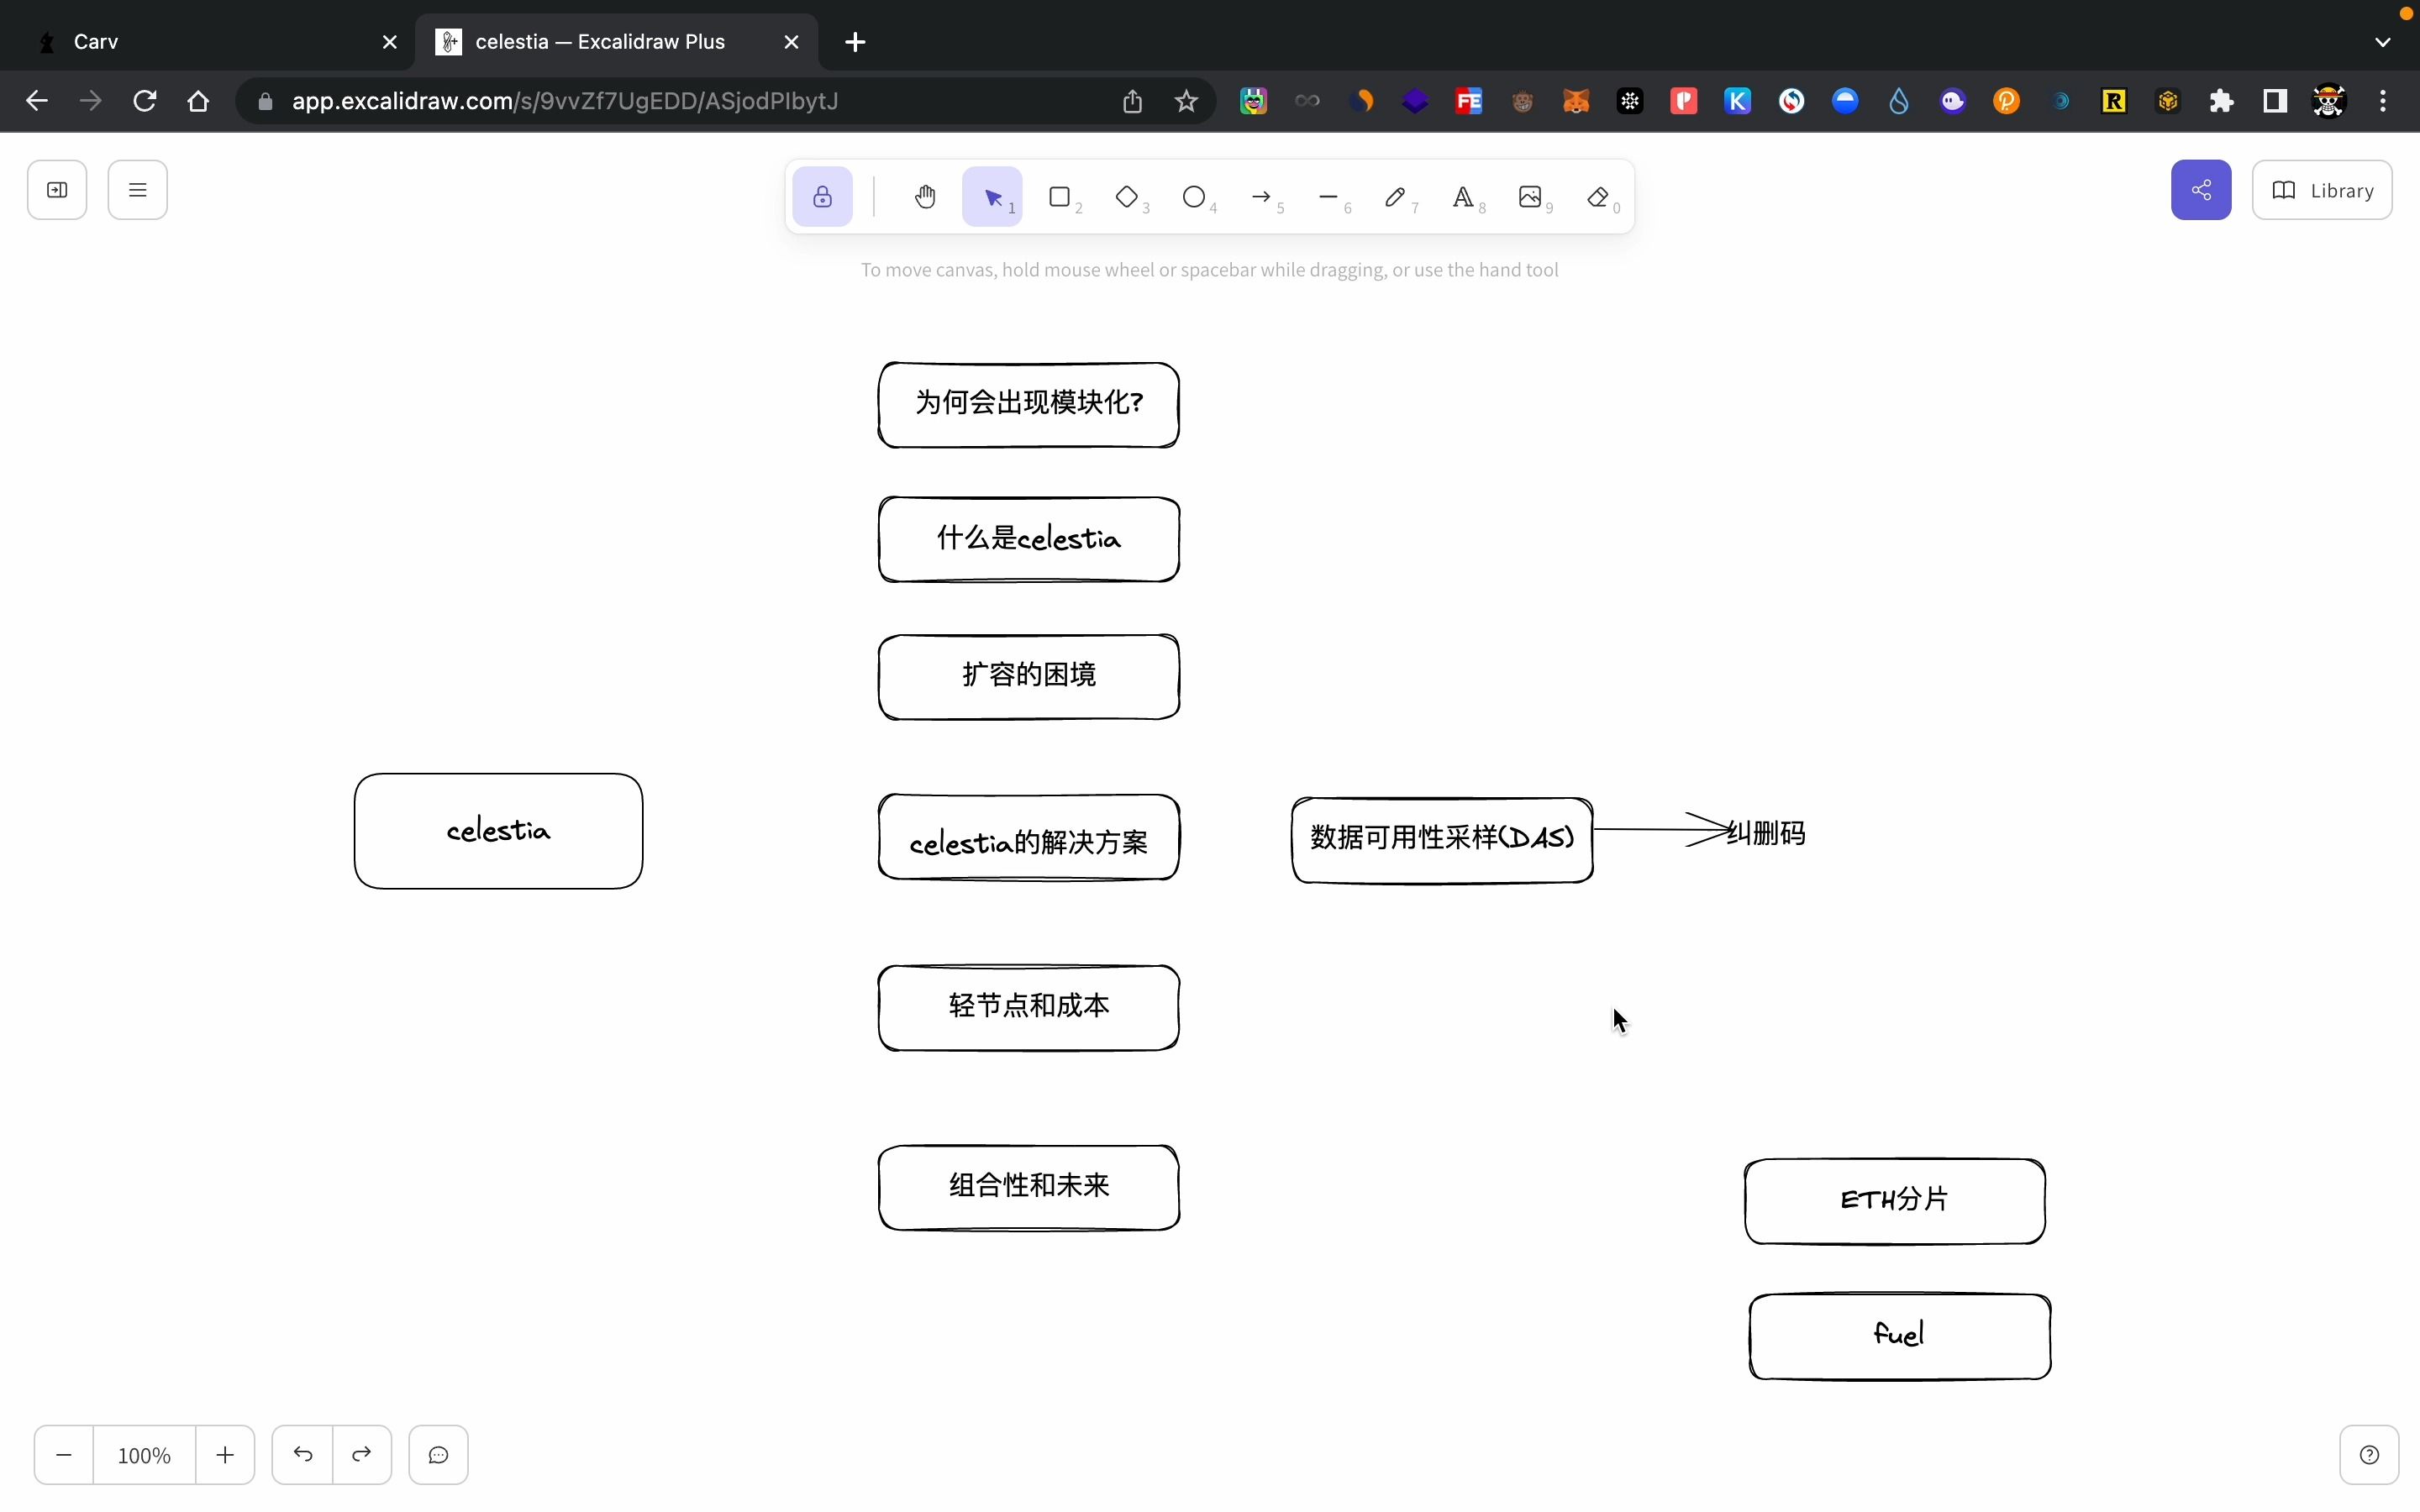Zoom in with the plus button

[225, 1455]
